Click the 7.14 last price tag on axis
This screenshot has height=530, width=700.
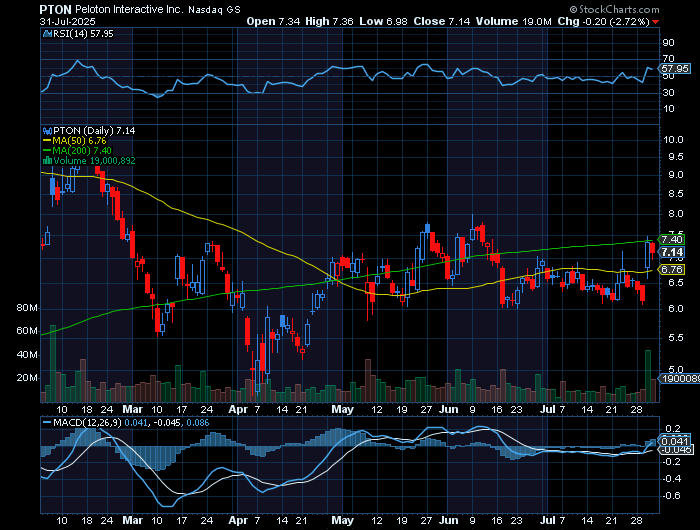(671, 252)
